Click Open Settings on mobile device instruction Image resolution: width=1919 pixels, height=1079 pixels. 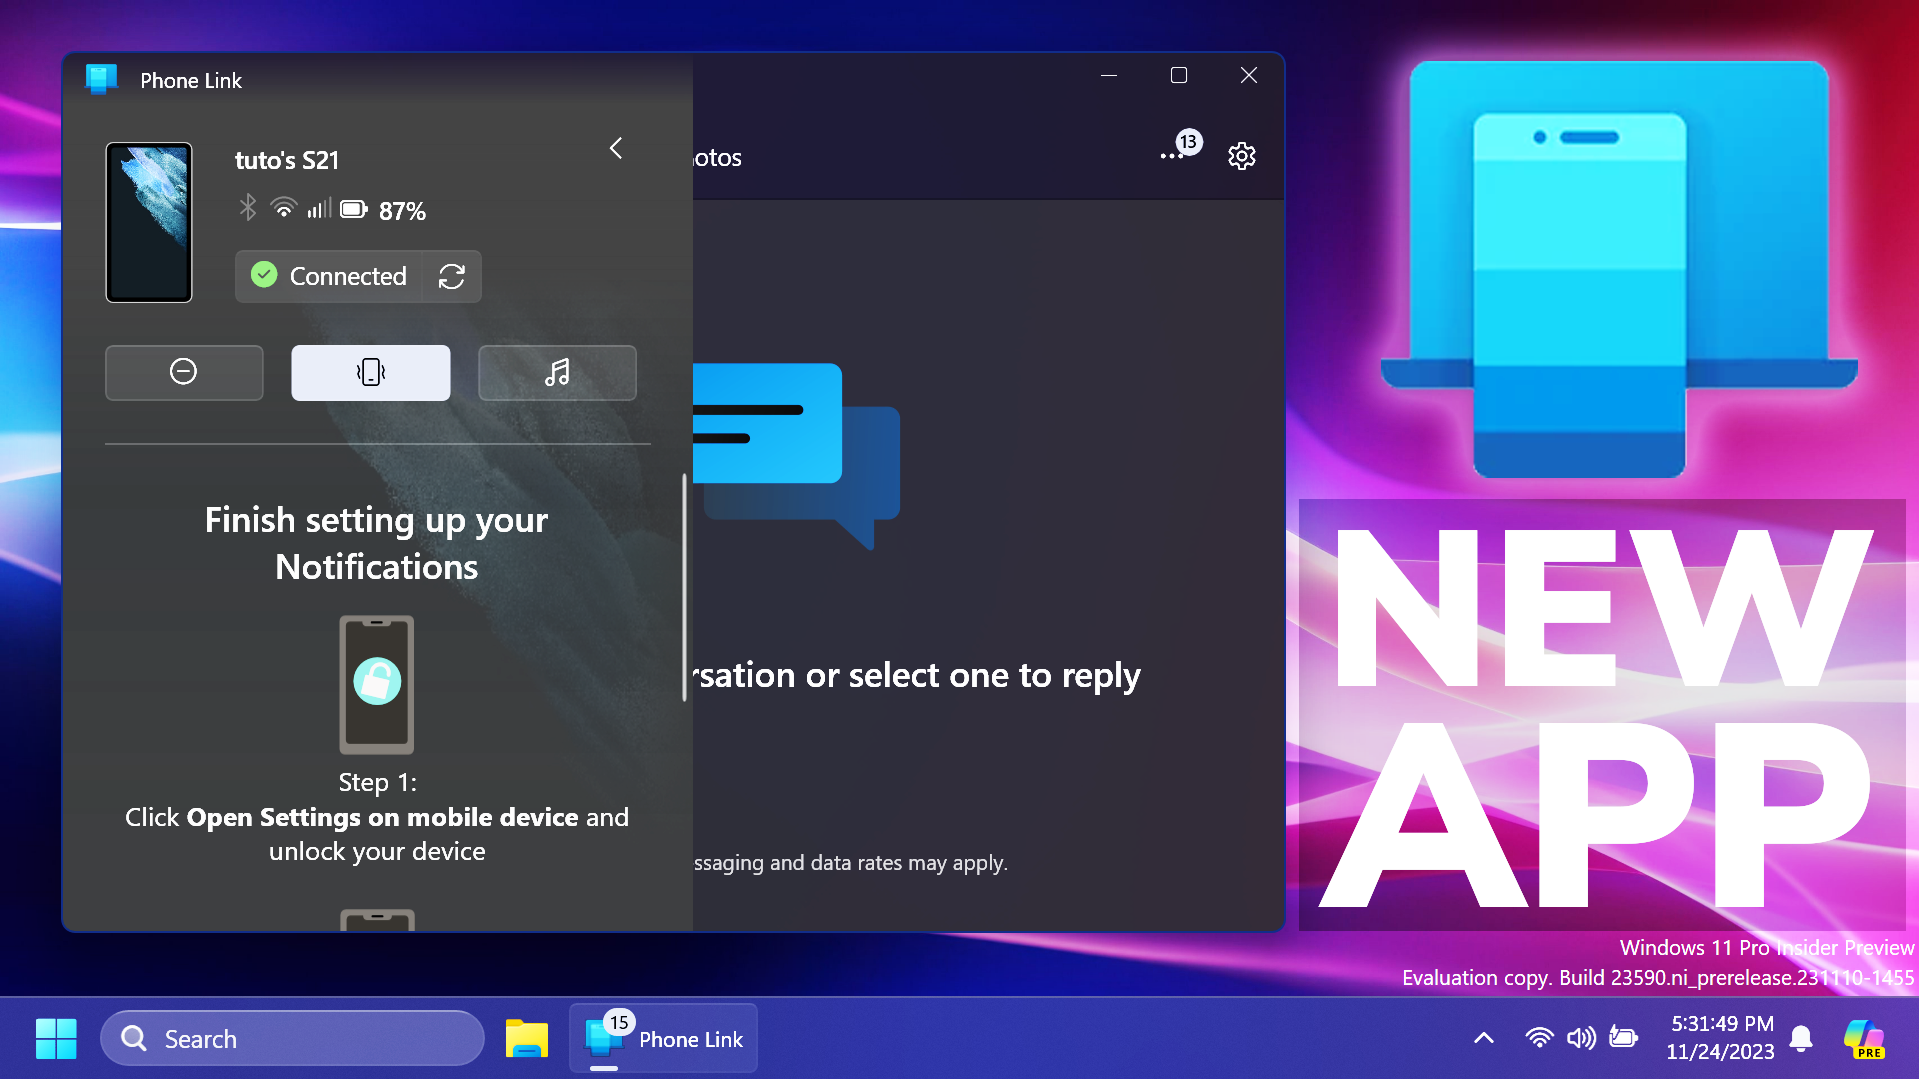coord(383,817)
